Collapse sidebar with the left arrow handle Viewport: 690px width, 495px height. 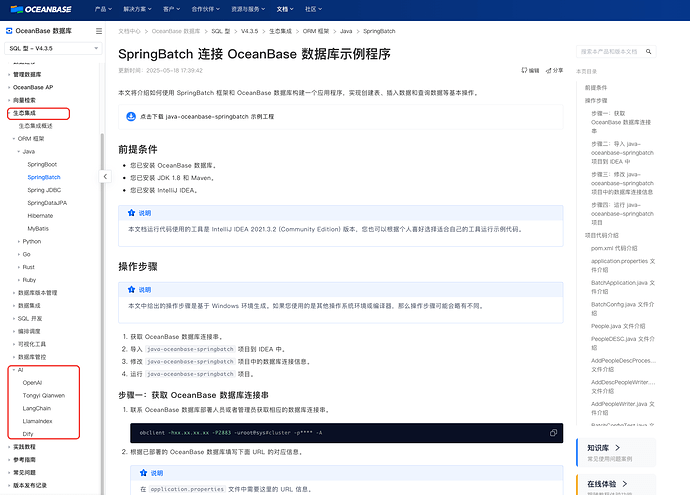(105, 176)
